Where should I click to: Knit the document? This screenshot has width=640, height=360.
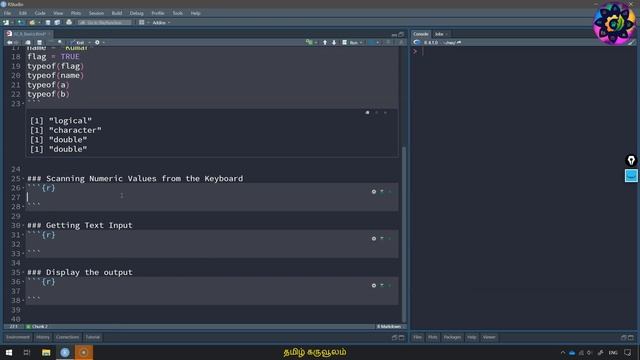(78, 42)
